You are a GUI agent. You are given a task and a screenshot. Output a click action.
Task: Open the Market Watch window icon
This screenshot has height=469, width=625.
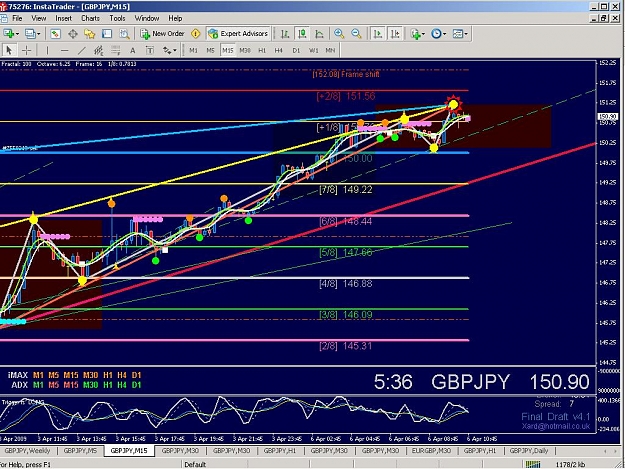coord(55,34)
